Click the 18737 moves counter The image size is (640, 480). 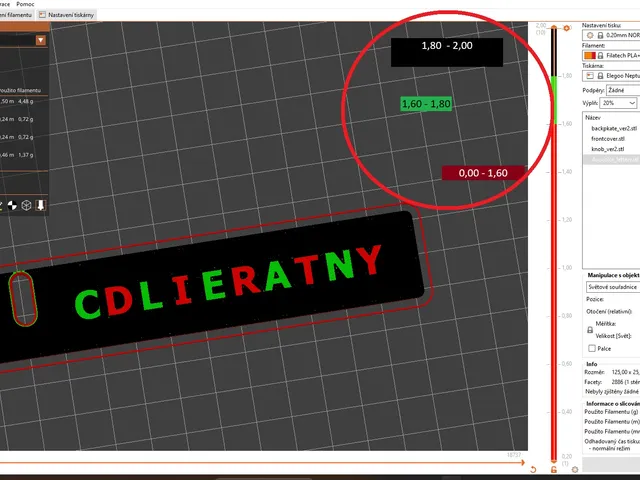[514, 455]
